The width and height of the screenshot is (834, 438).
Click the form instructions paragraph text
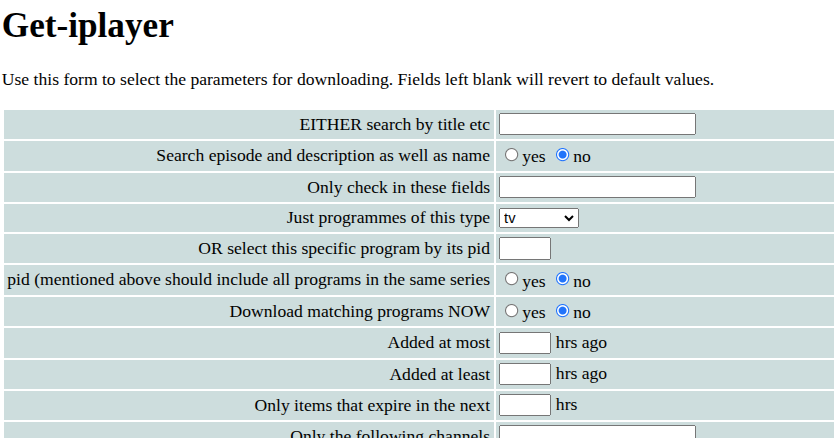(x=358, y=80)
